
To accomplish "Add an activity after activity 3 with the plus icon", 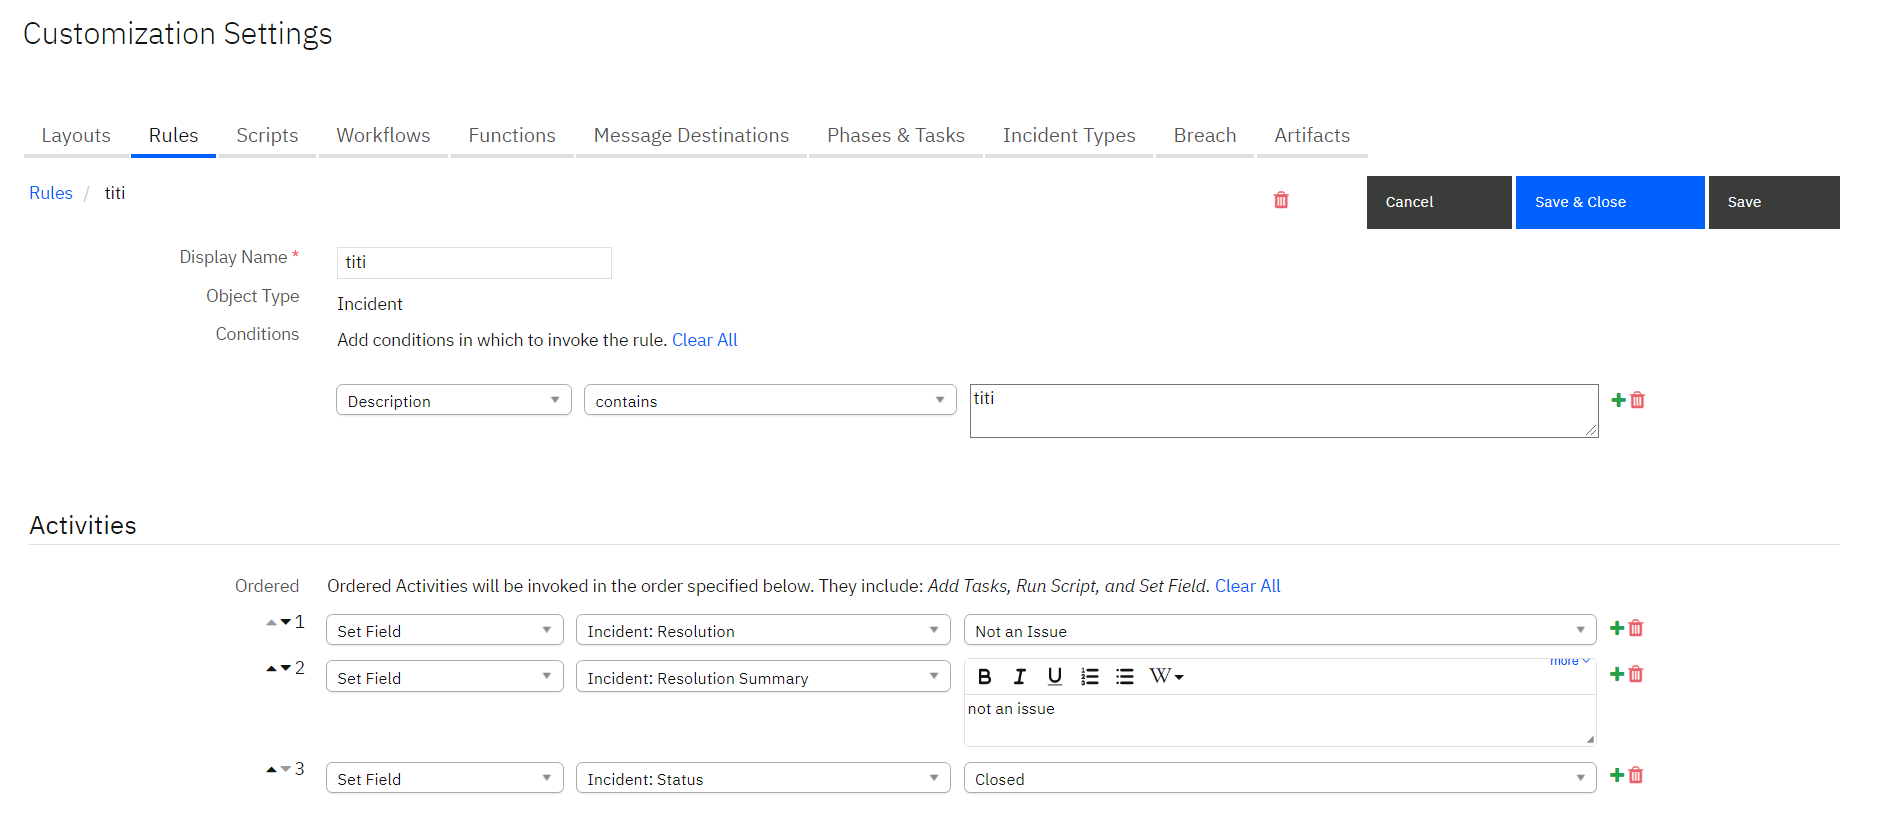I will (x=1617, y=775).
